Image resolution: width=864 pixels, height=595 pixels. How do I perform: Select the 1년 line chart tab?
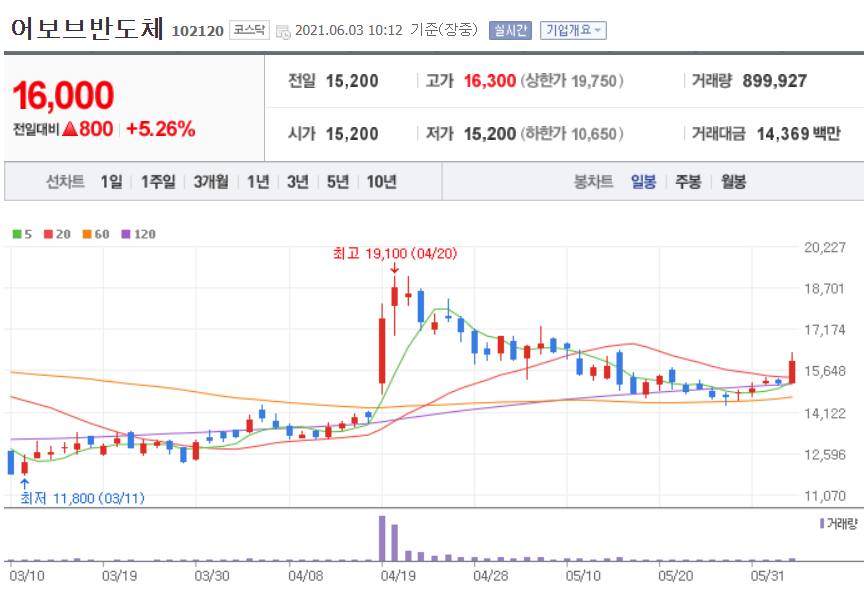click(258, 181)
